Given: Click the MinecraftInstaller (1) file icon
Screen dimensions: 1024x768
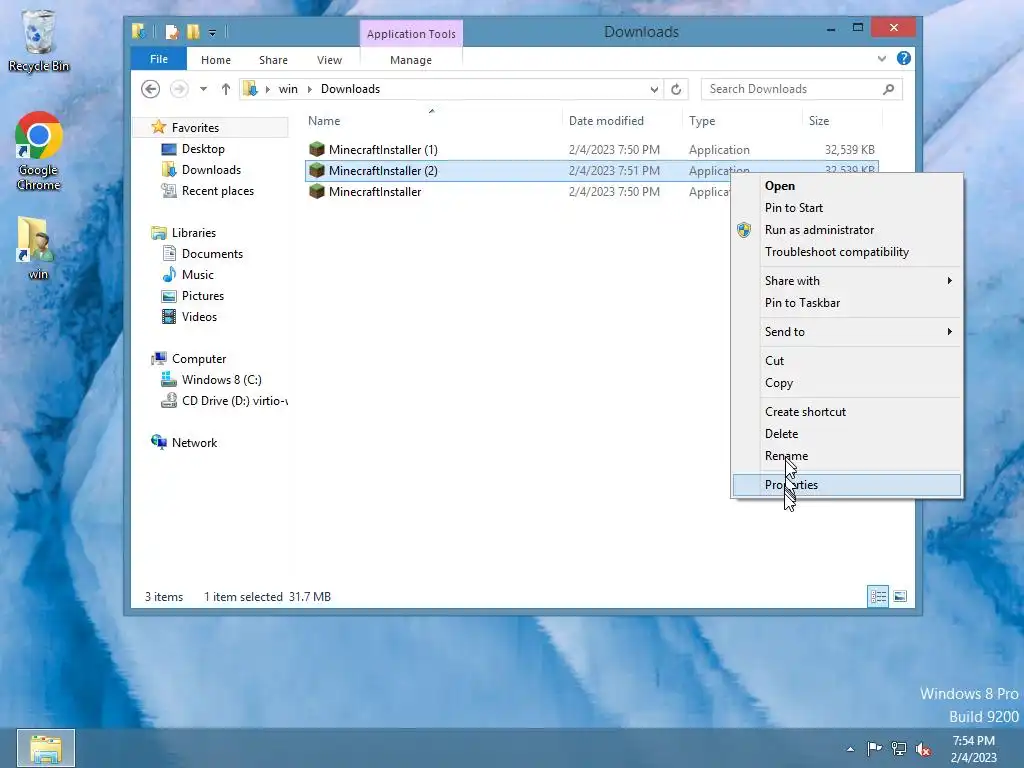Looking at the screenshot, I should (317, 150).
